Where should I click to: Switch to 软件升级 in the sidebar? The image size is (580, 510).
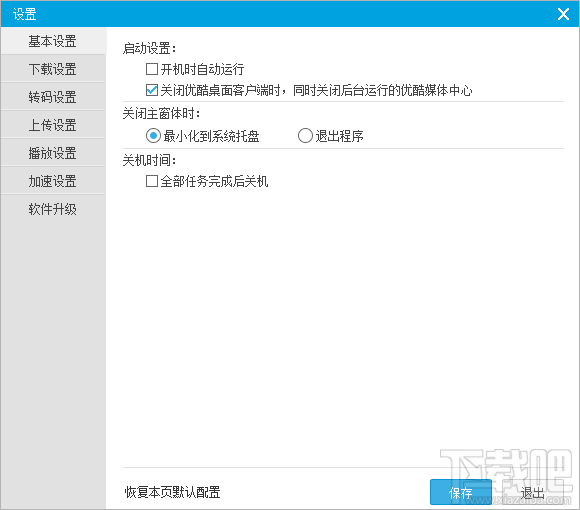(53, 209)
